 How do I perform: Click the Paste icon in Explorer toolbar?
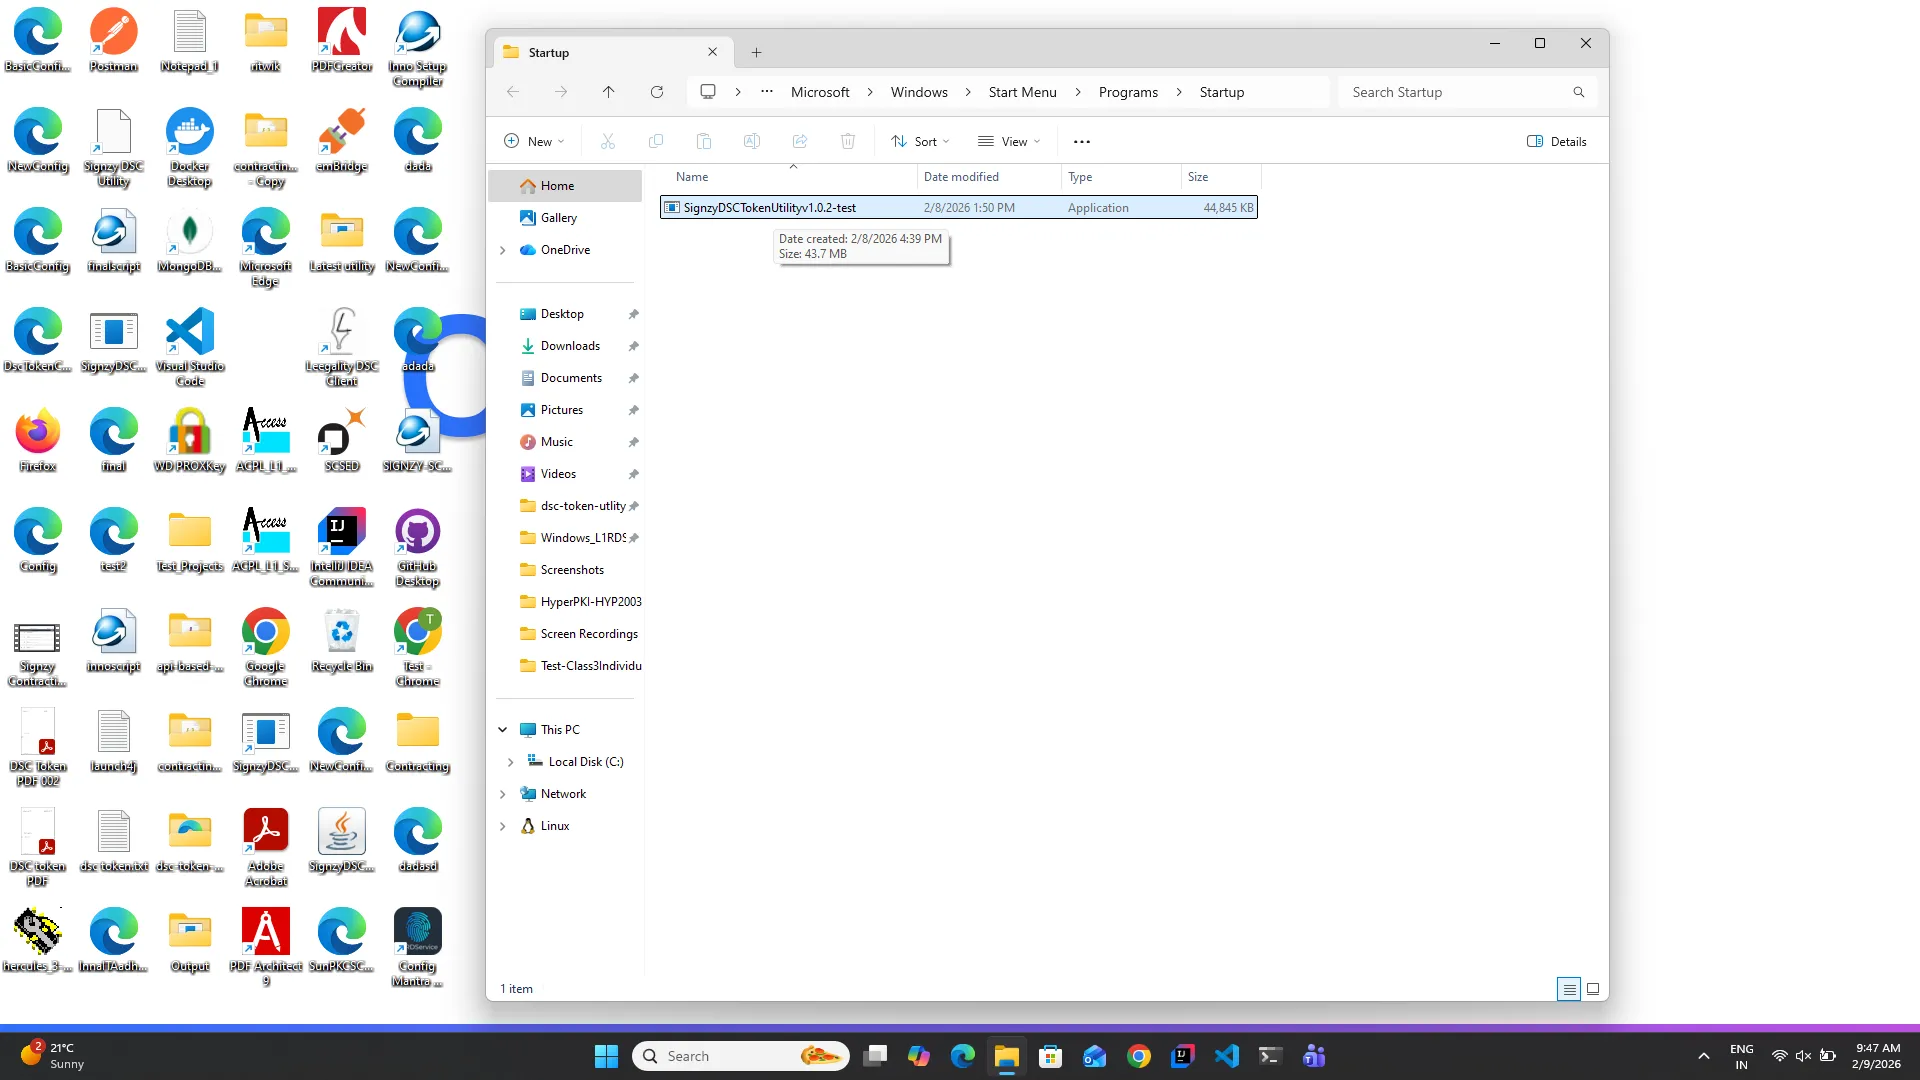pos(703,141)
